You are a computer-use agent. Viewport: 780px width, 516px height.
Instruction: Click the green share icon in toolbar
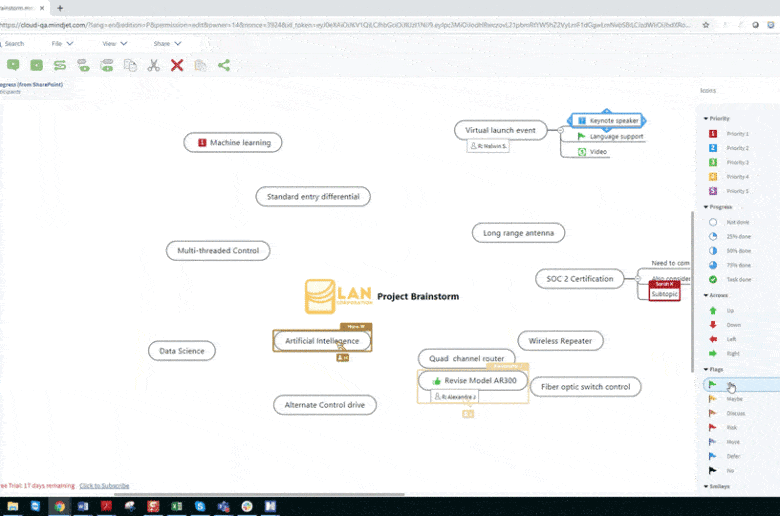(x=223, y=65)
